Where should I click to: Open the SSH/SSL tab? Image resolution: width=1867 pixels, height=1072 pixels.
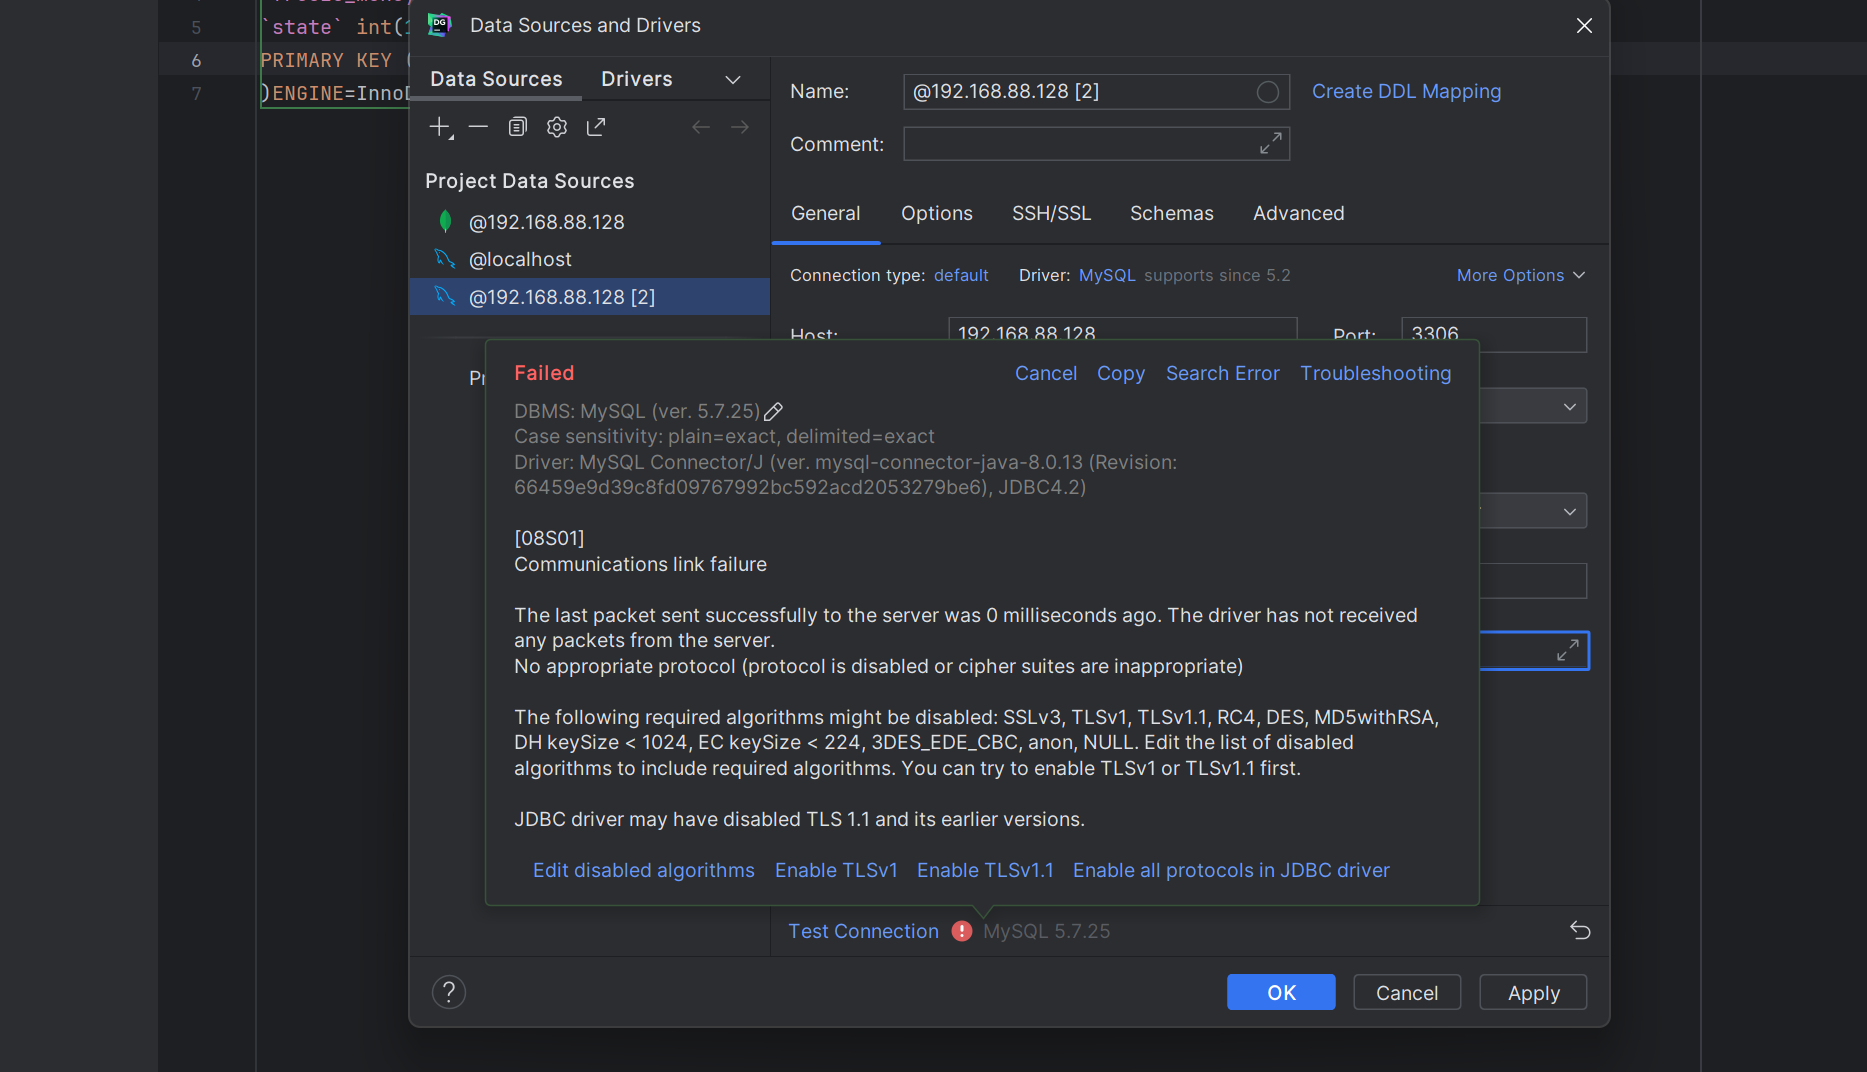pos(1051,213)
